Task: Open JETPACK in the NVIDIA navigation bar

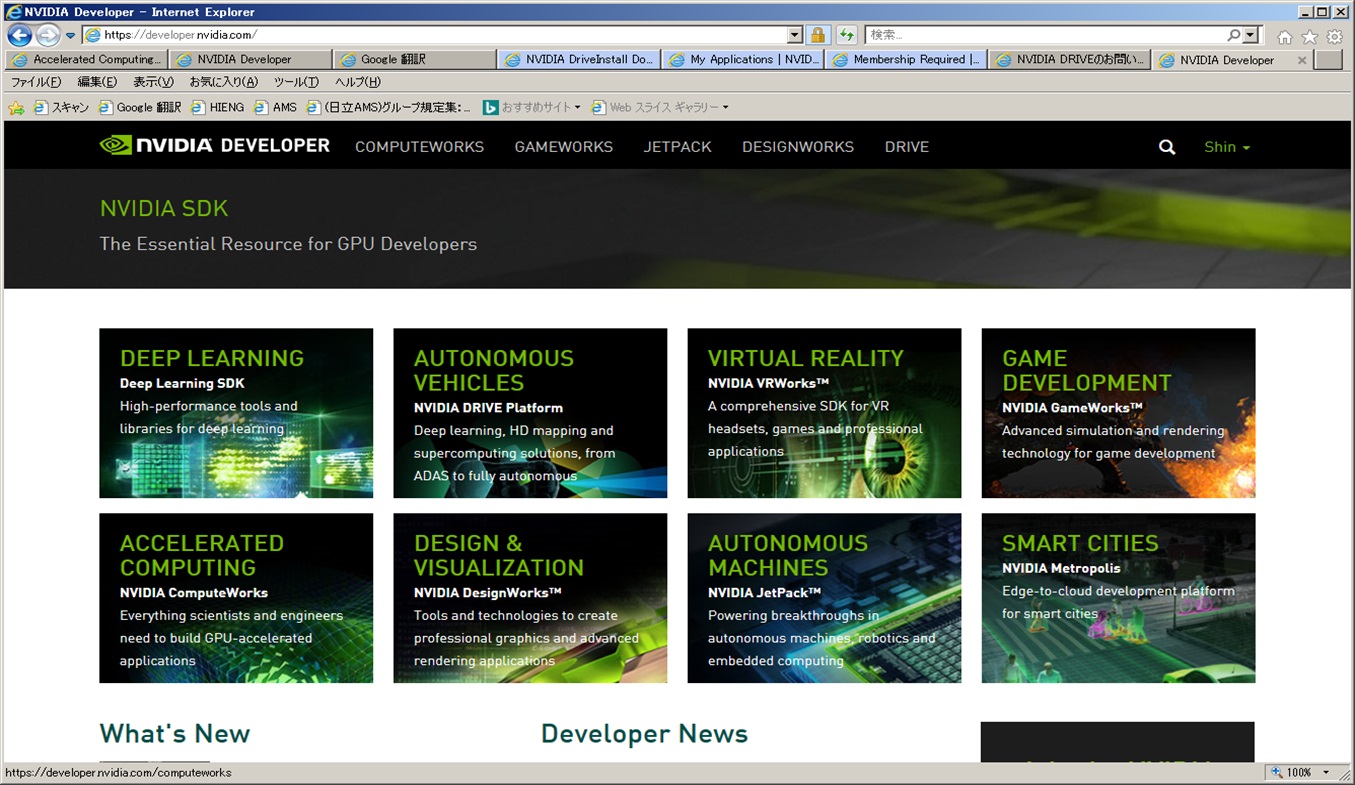Action: [x=678, y=147]
